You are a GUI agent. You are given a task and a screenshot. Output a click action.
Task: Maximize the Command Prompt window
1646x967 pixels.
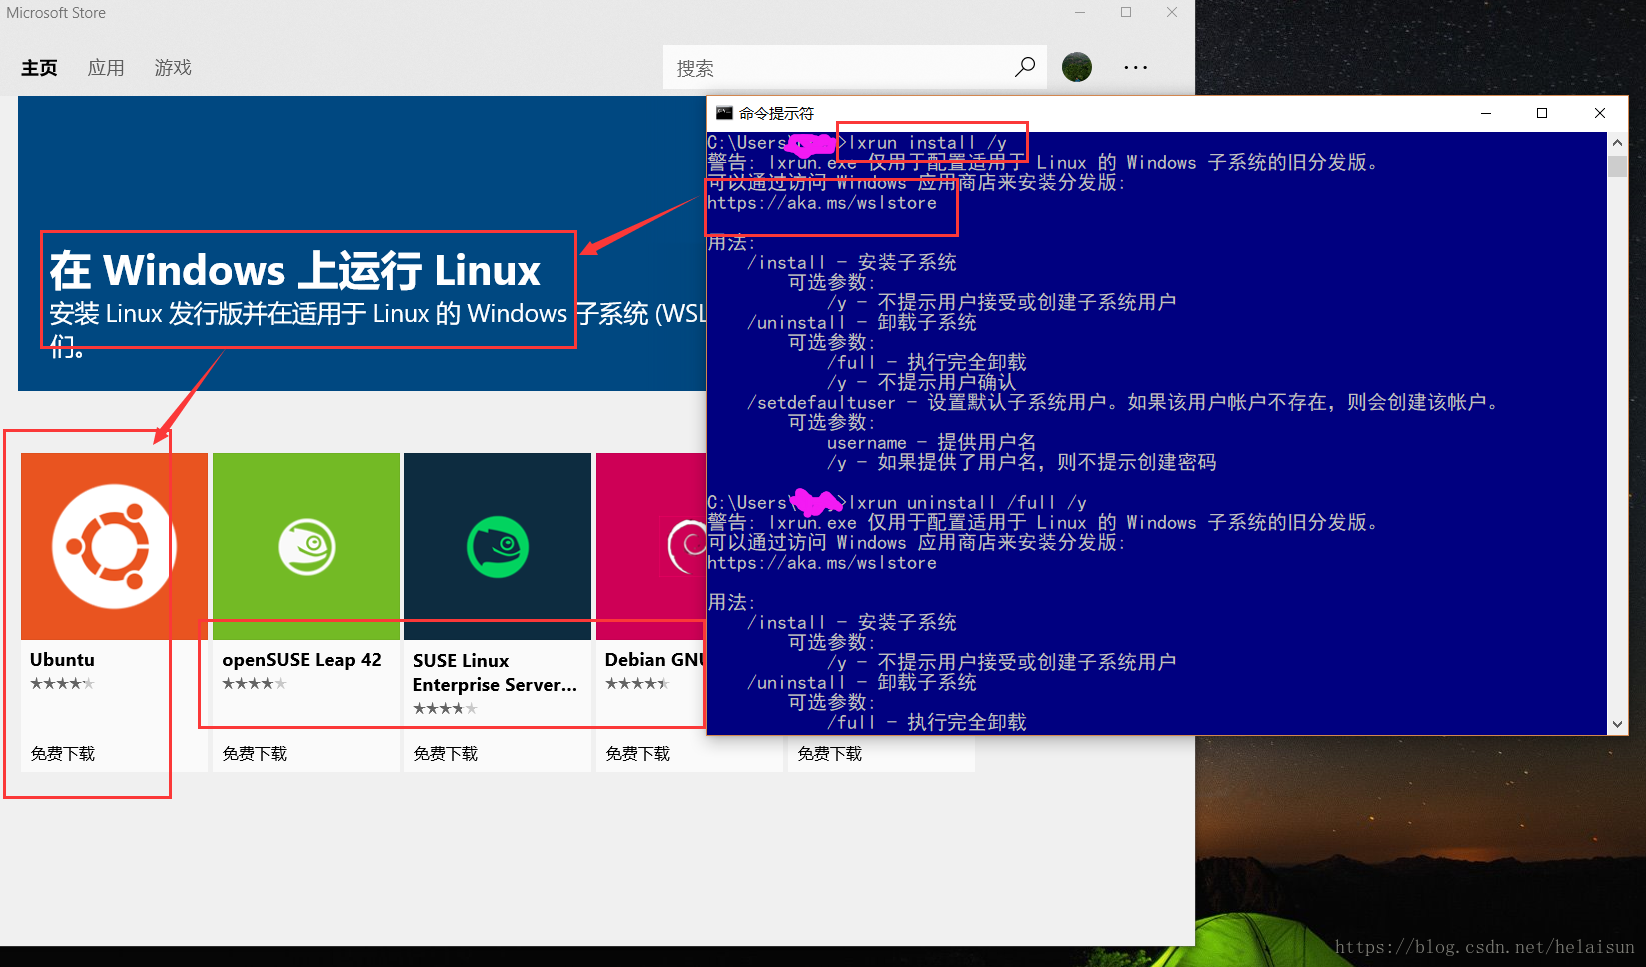1542,113
